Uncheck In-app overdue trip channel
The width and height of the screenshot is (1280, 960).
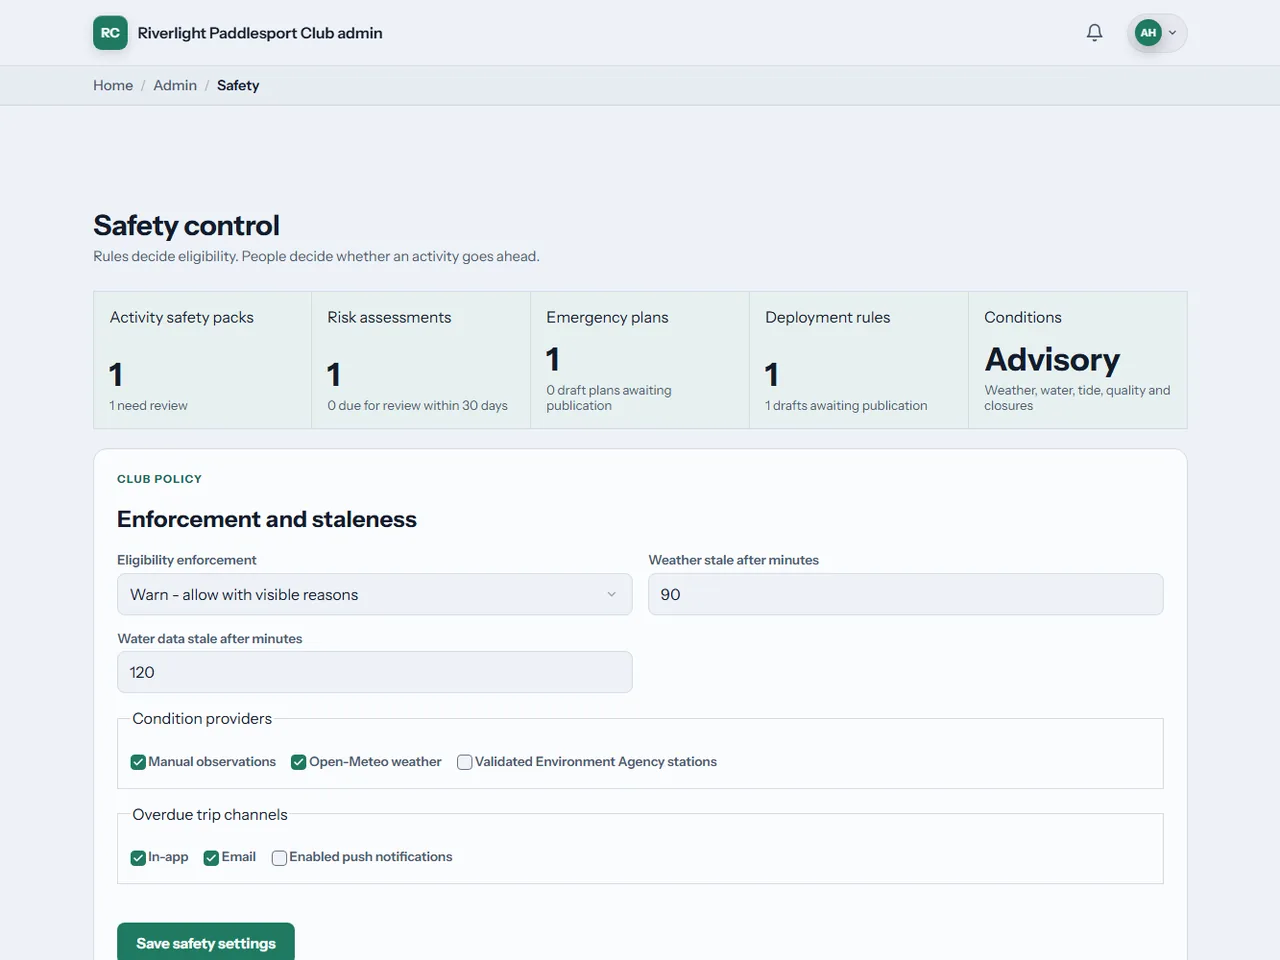coord(138,858)
